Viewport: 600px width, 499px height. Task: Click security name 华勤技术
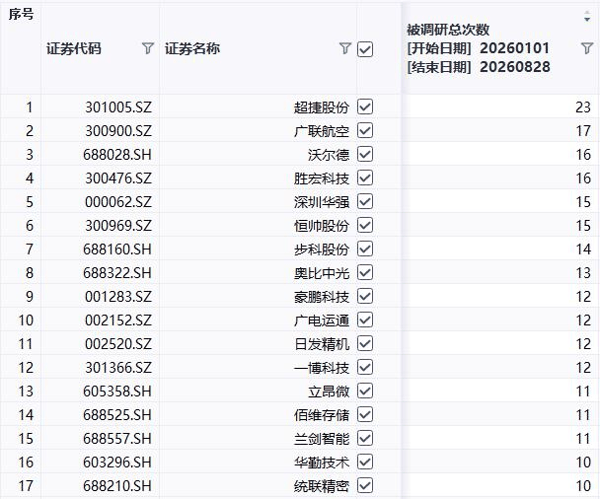(x=321, y=463)
